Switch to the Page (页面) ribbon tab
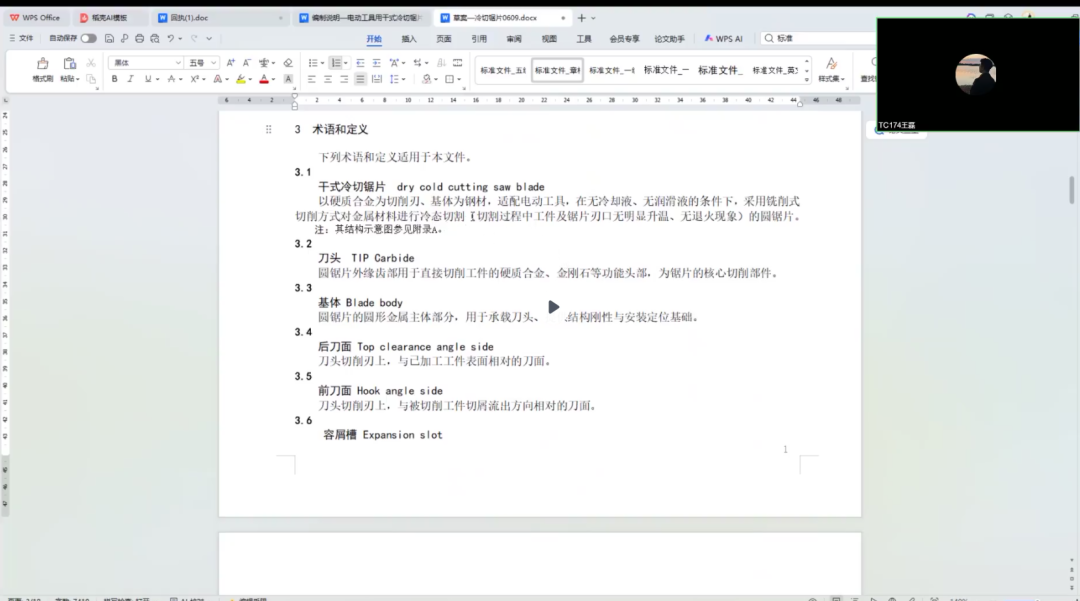The width and height of the screenshot is (1080, 601). pyautogui.click(x=444, y=39)
